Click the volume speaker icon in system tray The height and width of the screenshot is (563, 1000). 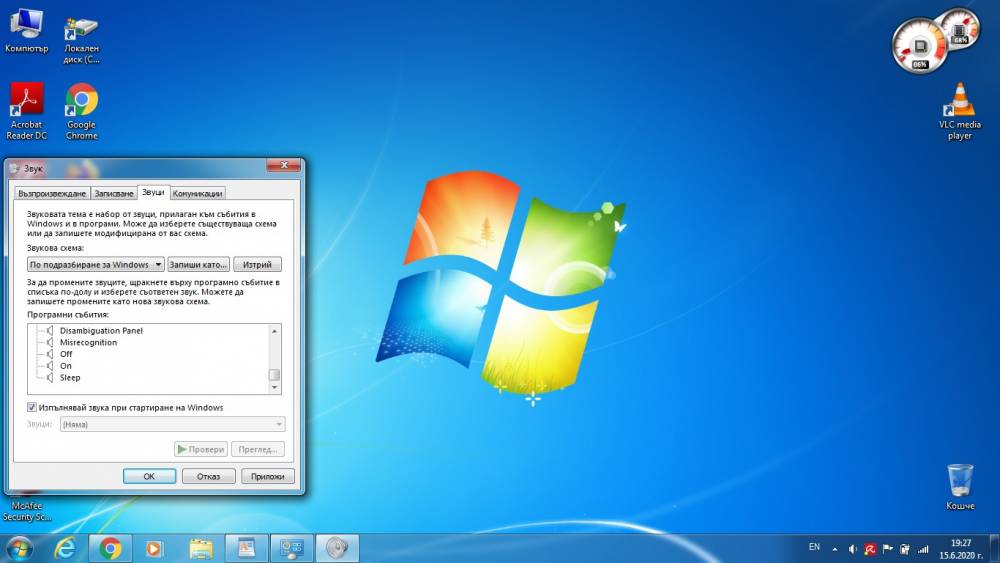point(852,548)
